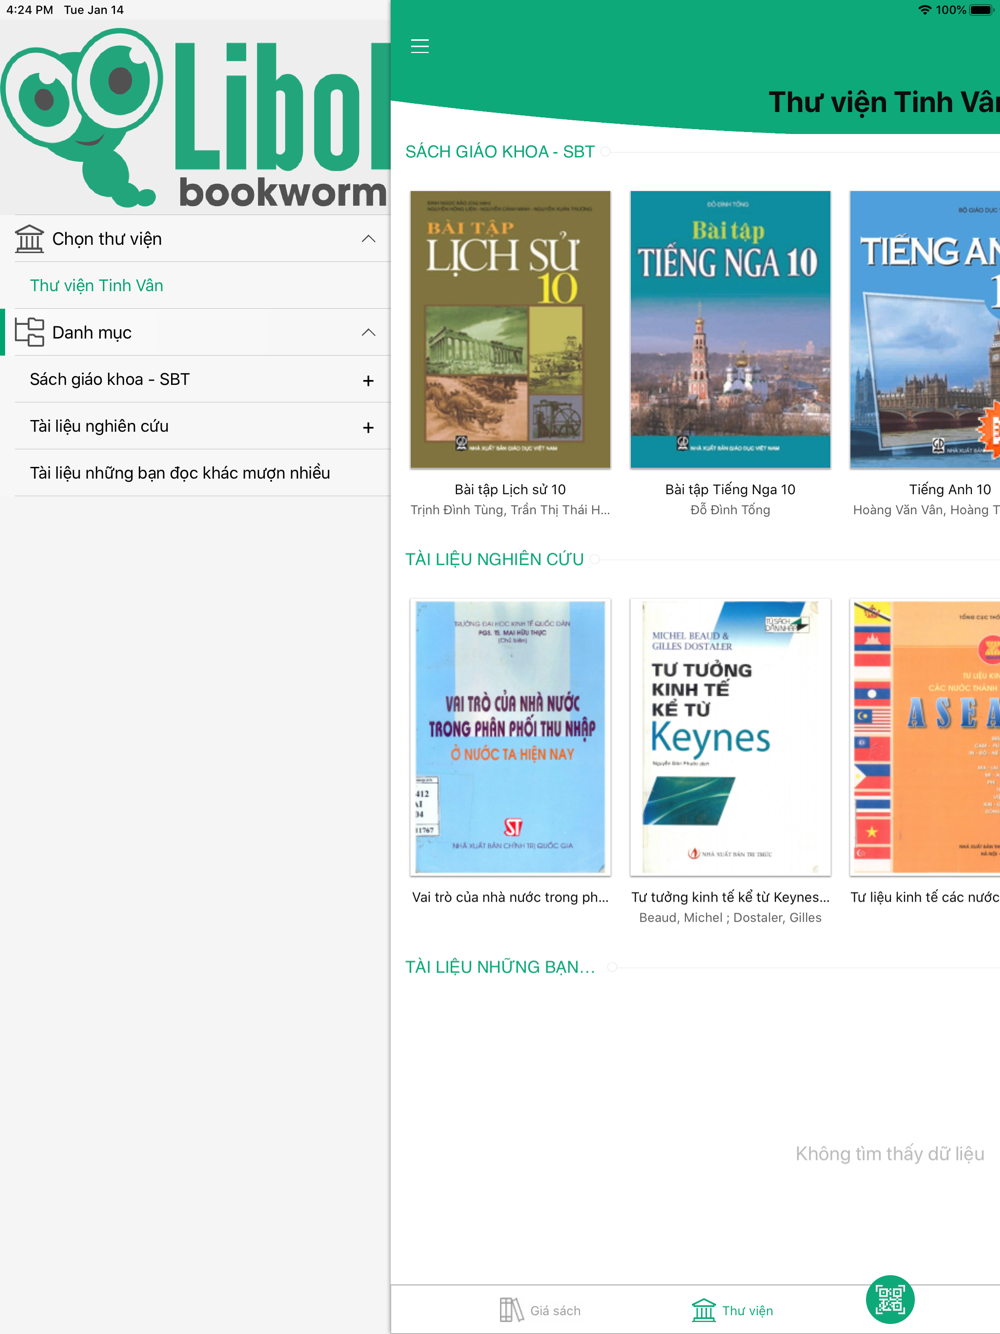This screenshot has height=1334, width=1000.
Task: Tap the Giá sách bookshelf icon
Action: tap(511, 1310)
